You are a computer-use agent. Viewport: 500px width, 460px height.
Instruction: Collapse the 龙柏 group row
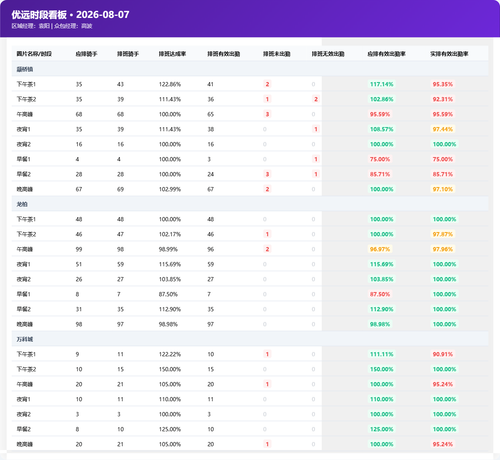(x=250, y=204)
